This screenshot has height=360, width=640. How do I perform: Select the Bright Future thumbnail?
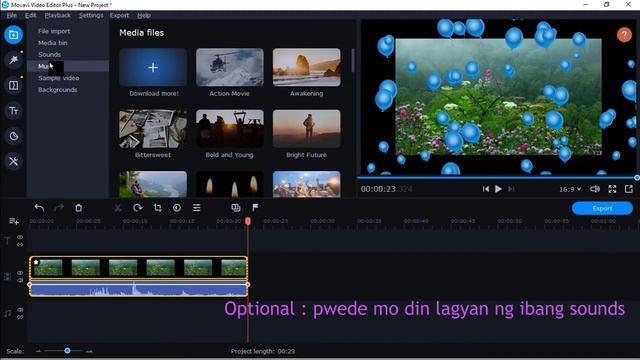click(x=307, y=129)
